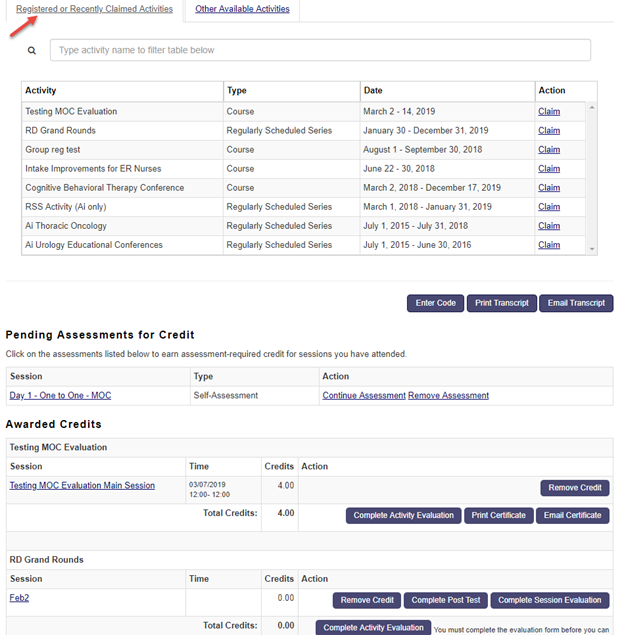Claim the Ai Urology Educational Conferences series
Viewport: 624px width, 635px height.
549,245
